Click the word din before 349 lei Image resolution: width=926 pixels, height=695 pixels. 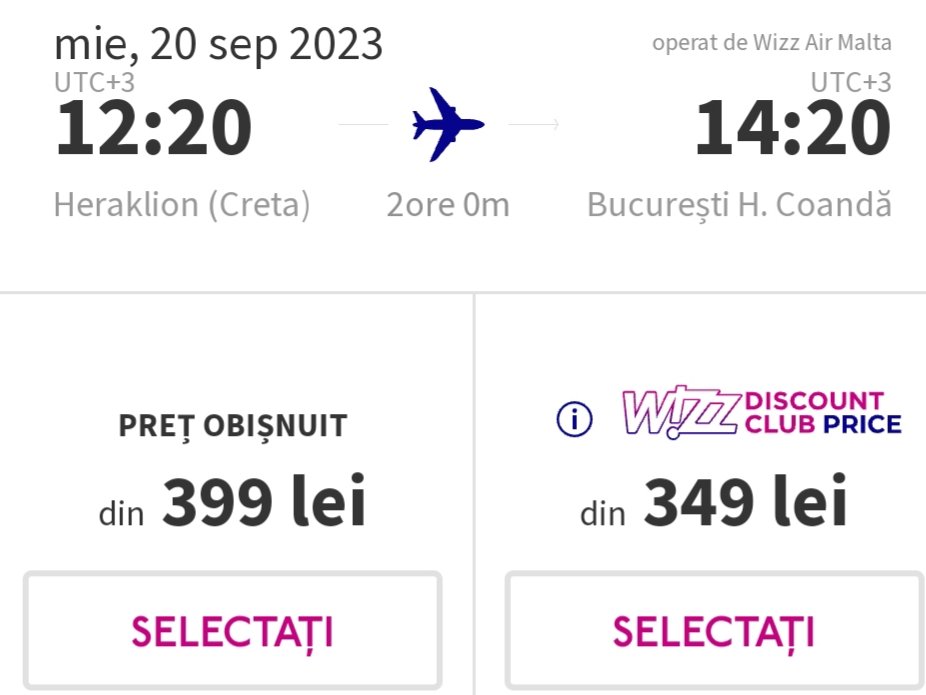click(x=602, y=514)
